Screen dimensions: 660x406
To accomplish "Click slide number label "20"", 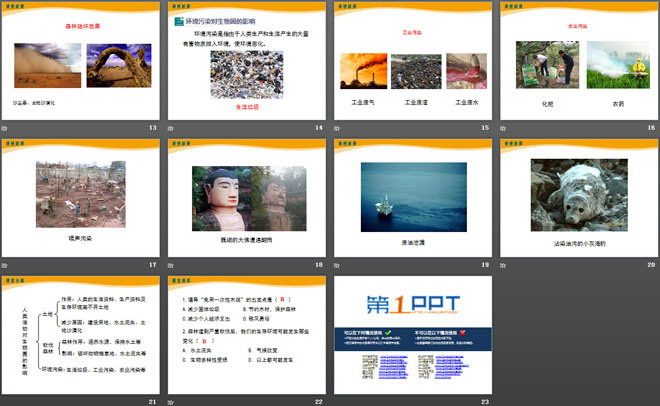I will pyautogui.click(x=652, y=265).
